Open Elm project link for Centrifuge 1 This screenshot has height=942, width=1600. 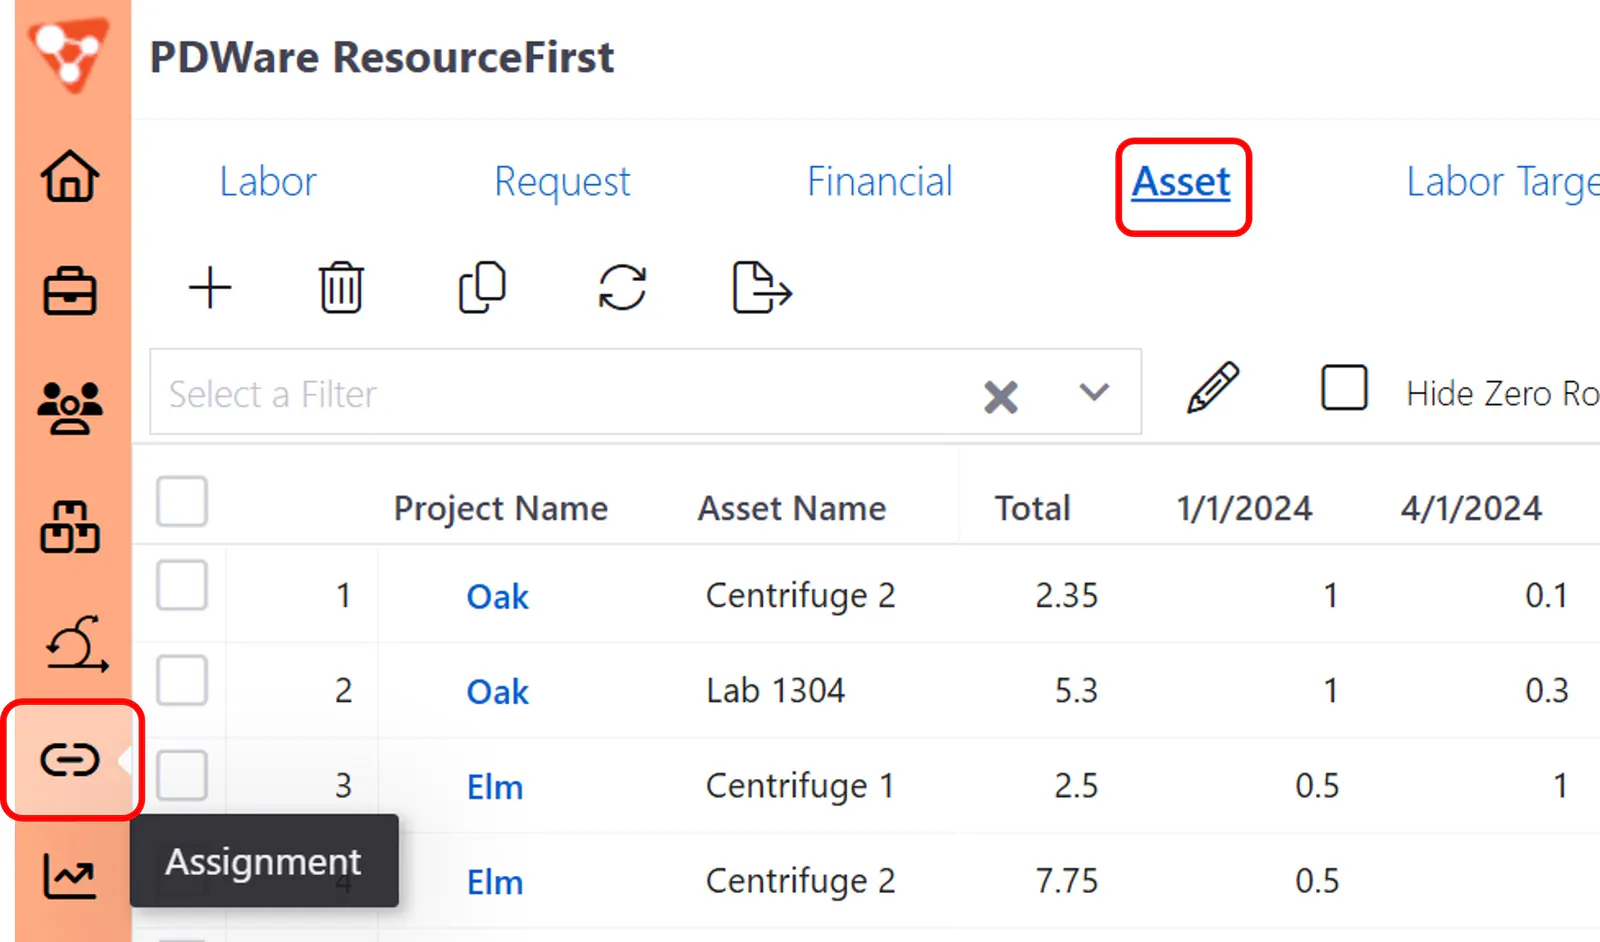pos(495,787)
